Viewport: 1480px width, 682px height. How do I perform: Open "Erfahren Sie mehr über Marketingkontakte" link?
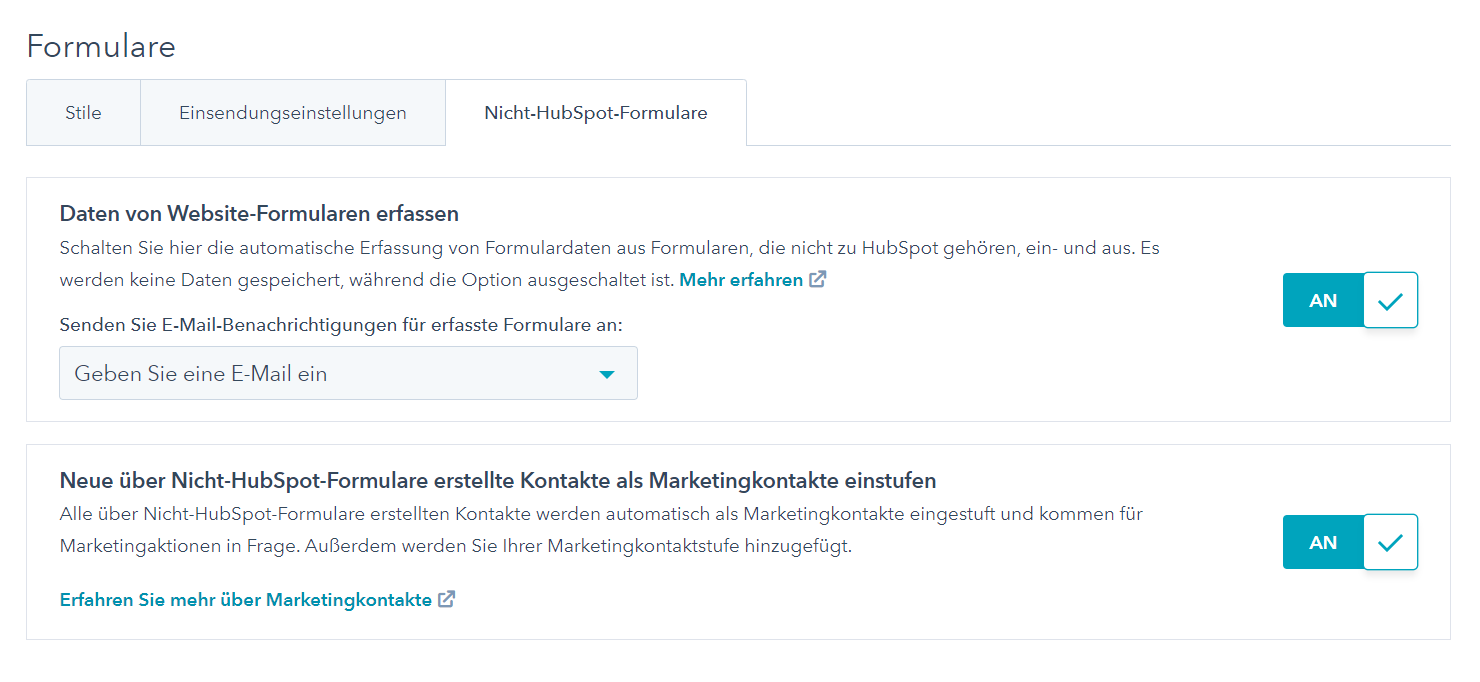coord(246,600)
